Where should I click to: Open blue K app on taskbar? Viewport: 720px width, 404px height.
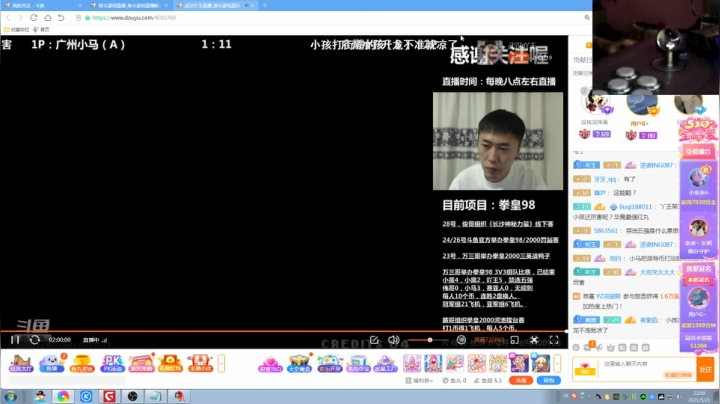click(86, 396)
